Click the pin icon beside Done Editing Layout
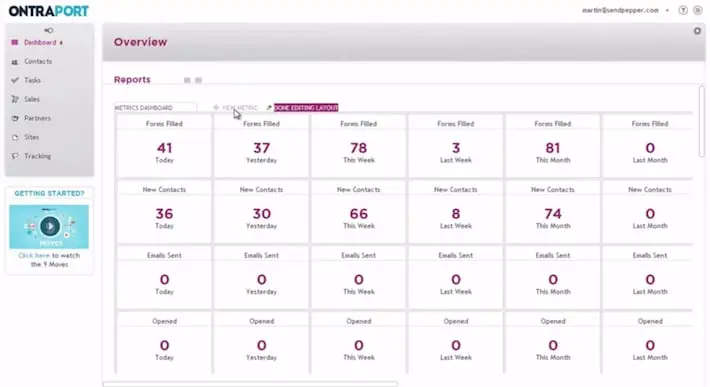This screenshot has width=710, height=387. (269, 108)
